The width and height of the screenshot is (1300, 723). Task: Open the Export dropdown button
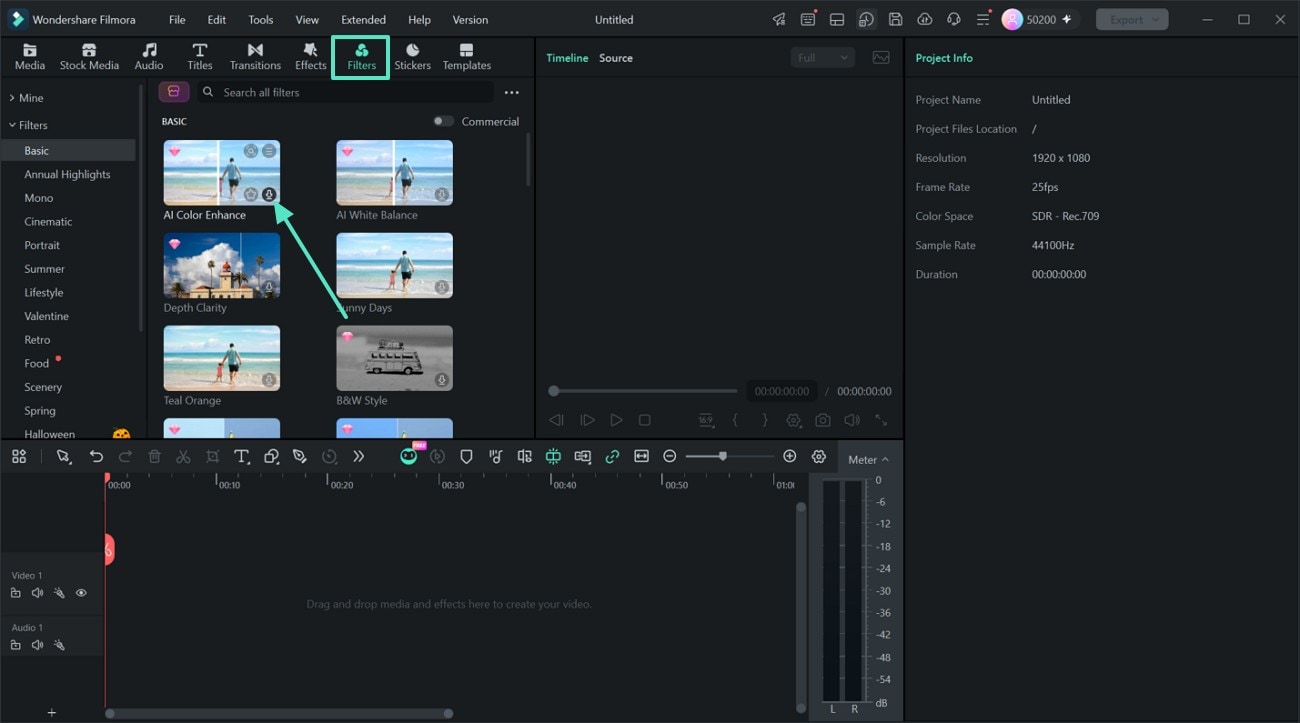[1132, 19]
